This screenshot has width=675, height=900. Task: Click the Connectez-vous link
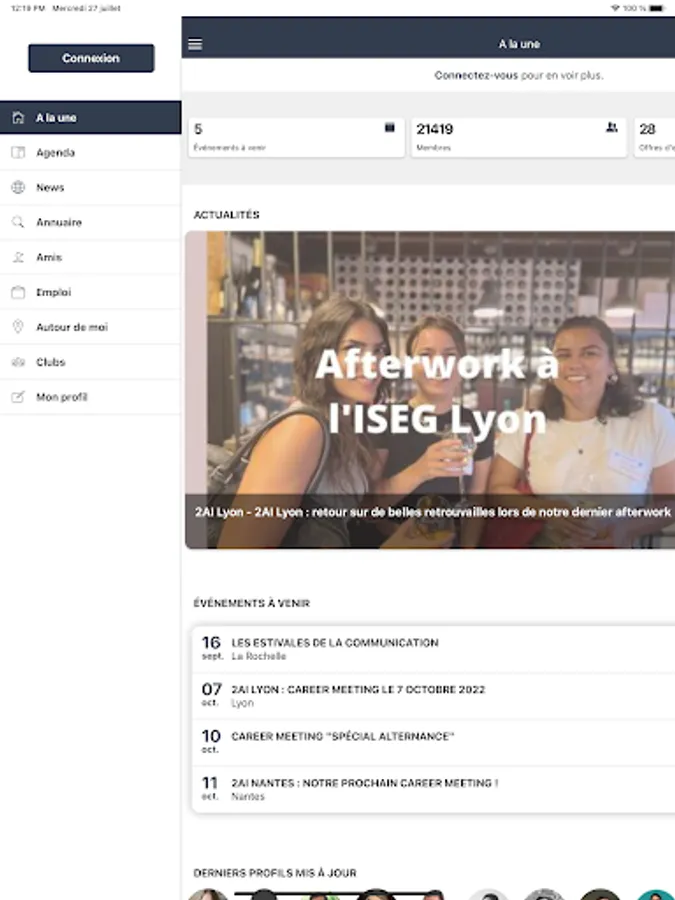[476, 75]
